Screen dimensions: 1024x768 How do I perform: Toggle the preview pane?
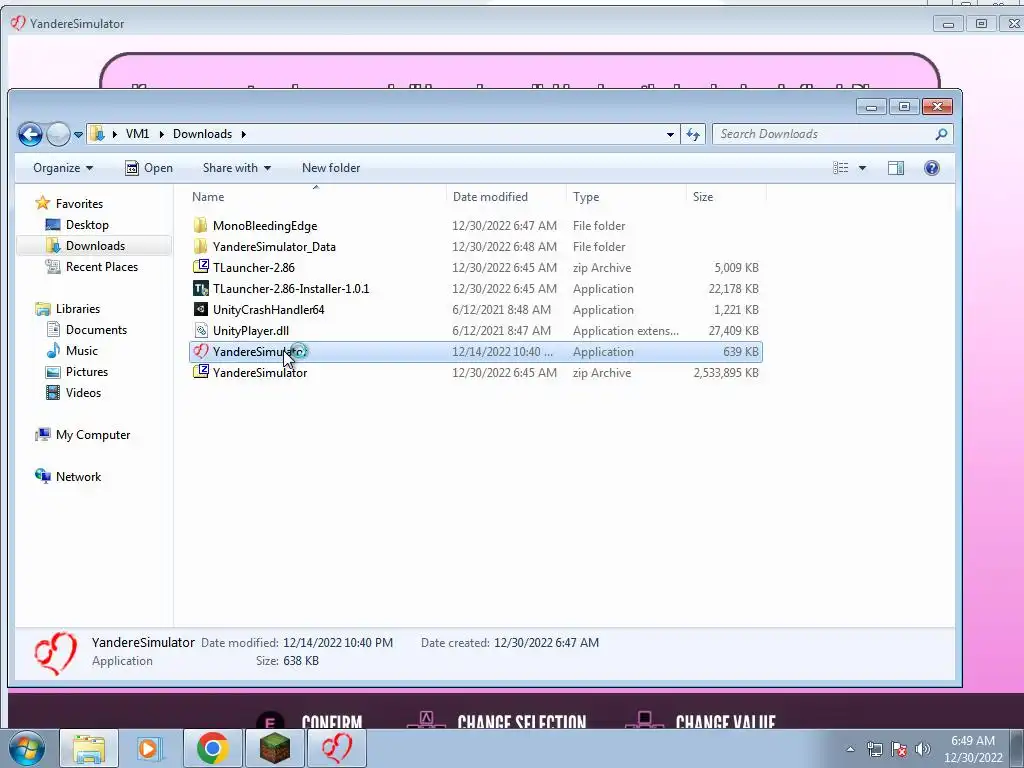896,168
